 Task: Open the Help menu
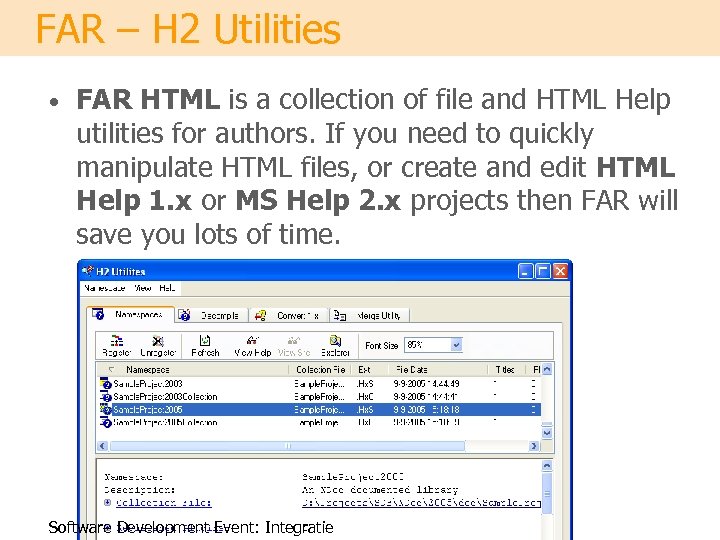[x=167, y=288]
